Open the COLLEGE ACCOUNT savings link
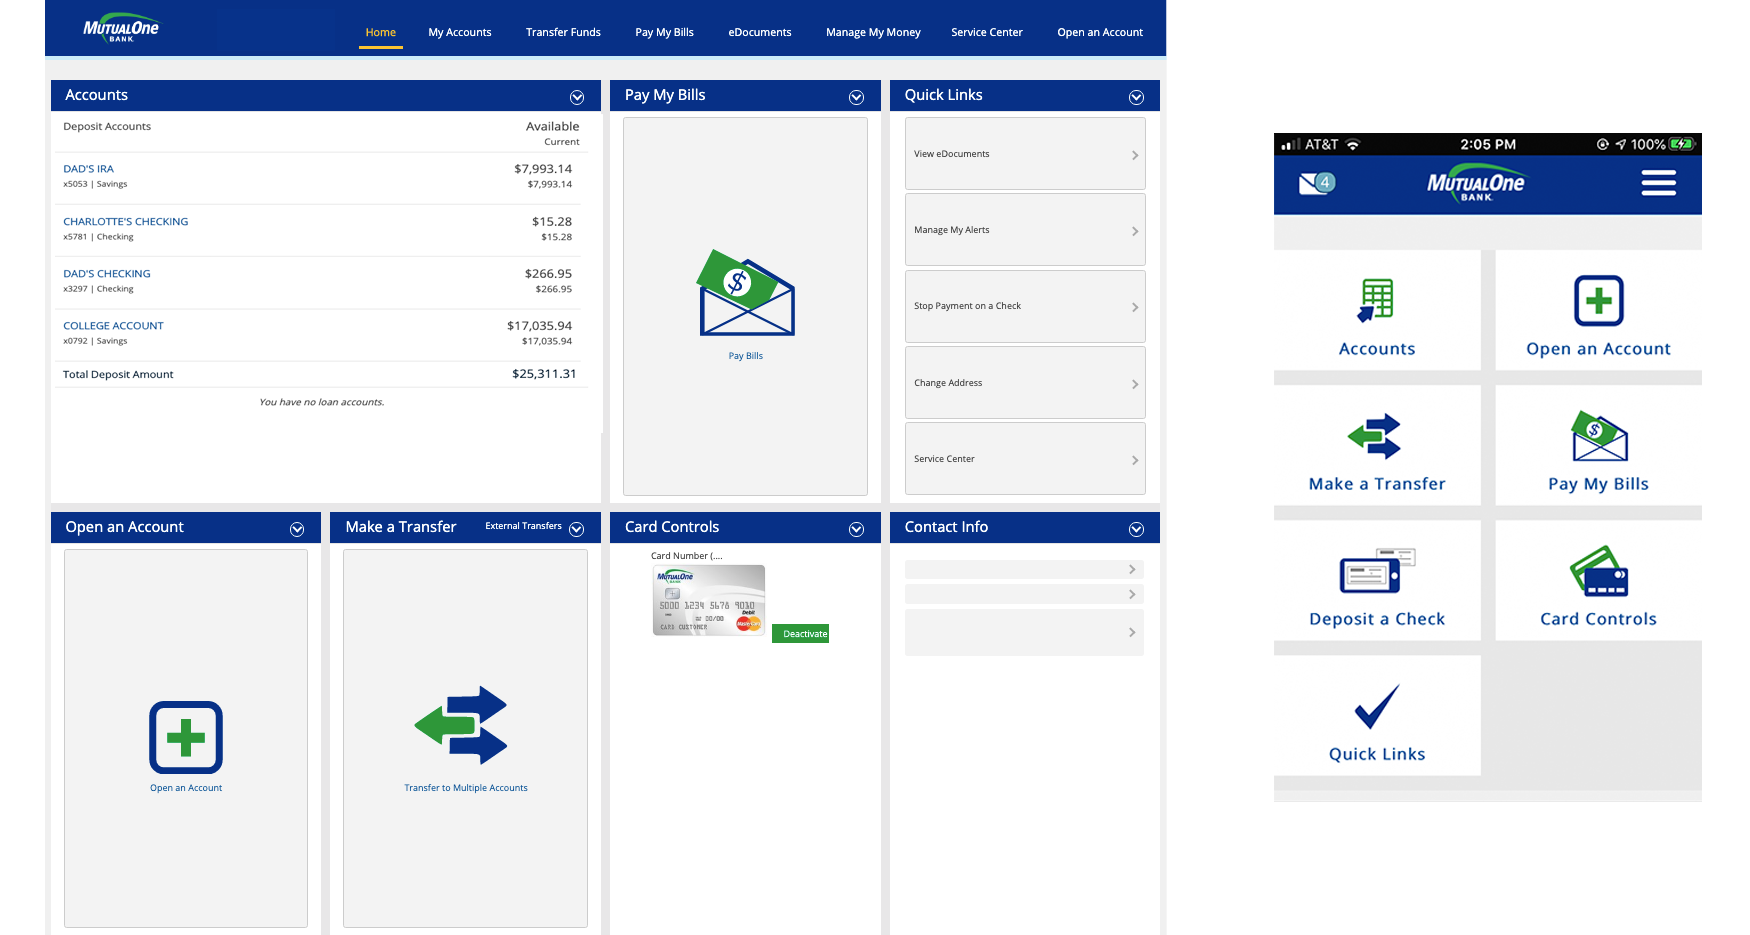 pyautogui.click(x=112, y=325)
